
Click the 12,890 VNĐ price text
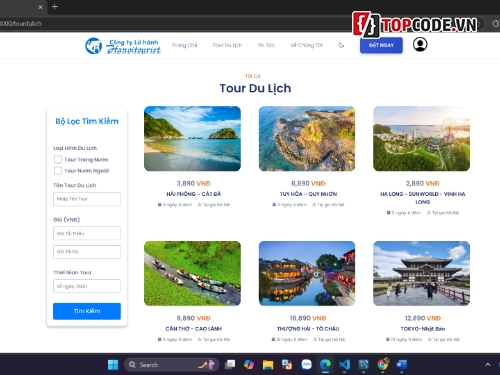point(423,318)
